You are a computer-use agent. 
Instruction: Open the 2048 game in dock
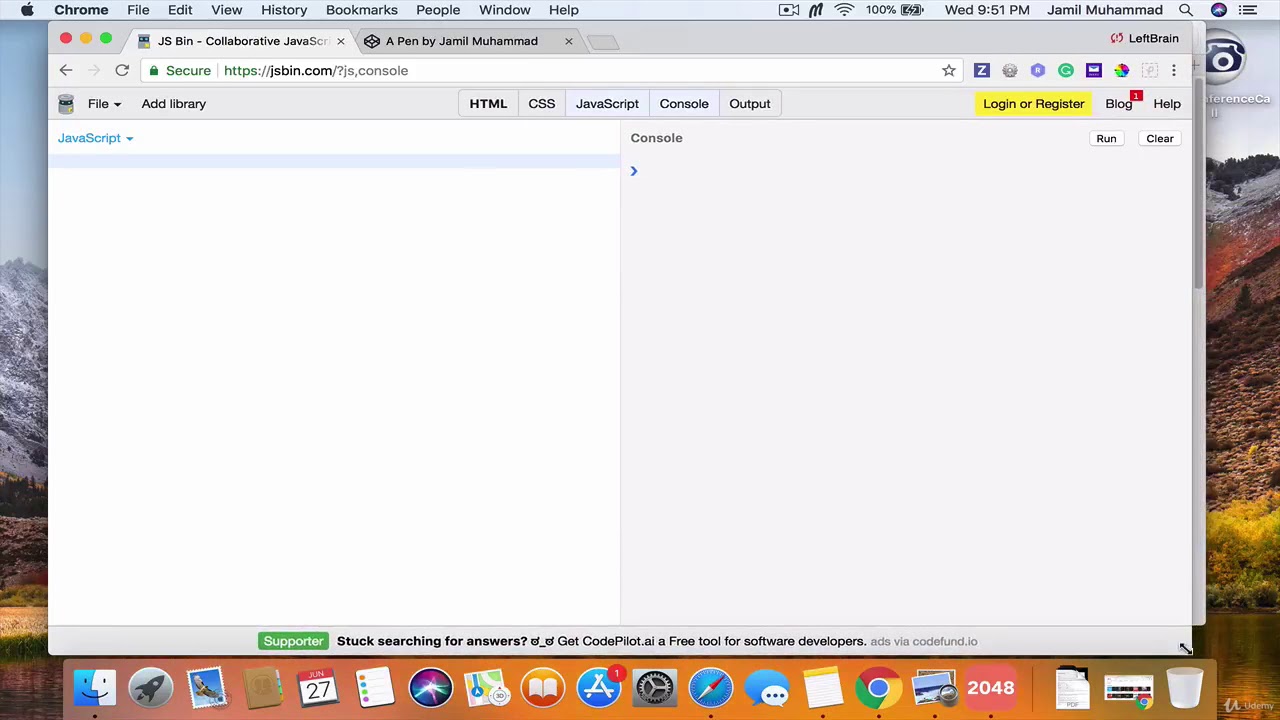click(x=990, y=688)
